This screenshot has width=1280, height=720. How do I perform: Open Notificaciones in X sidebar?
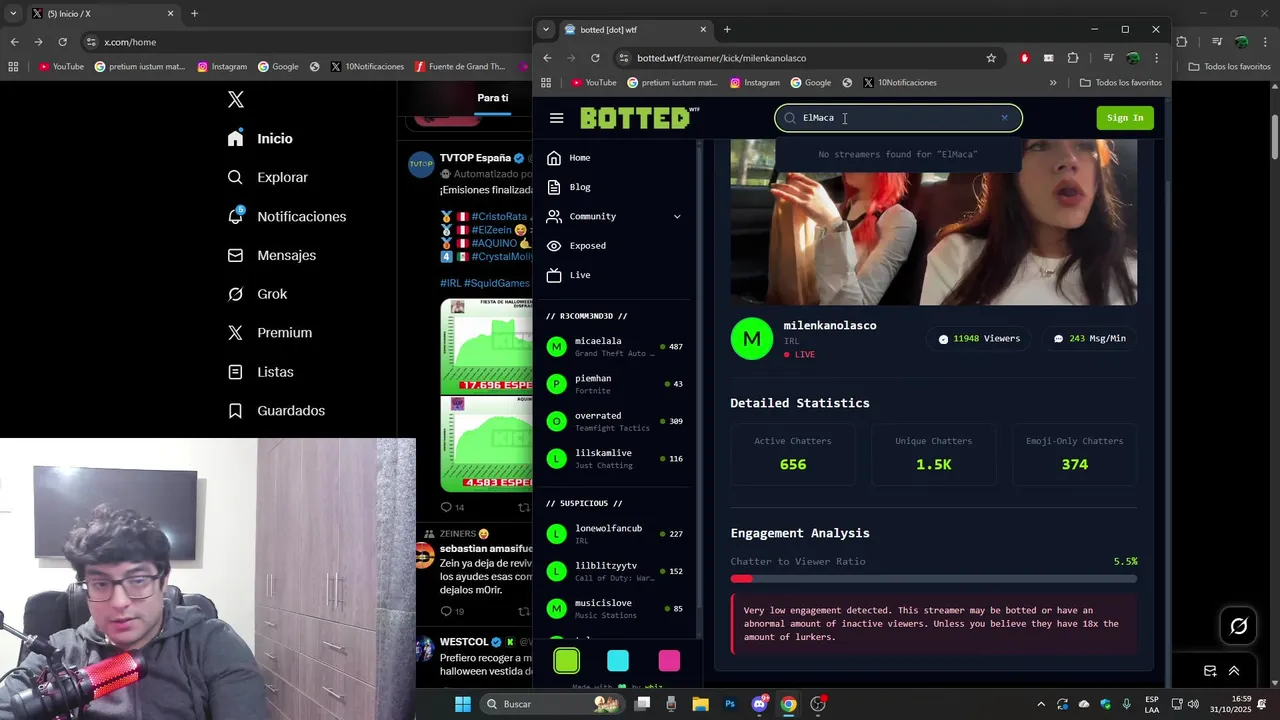(x=287, y=216)
